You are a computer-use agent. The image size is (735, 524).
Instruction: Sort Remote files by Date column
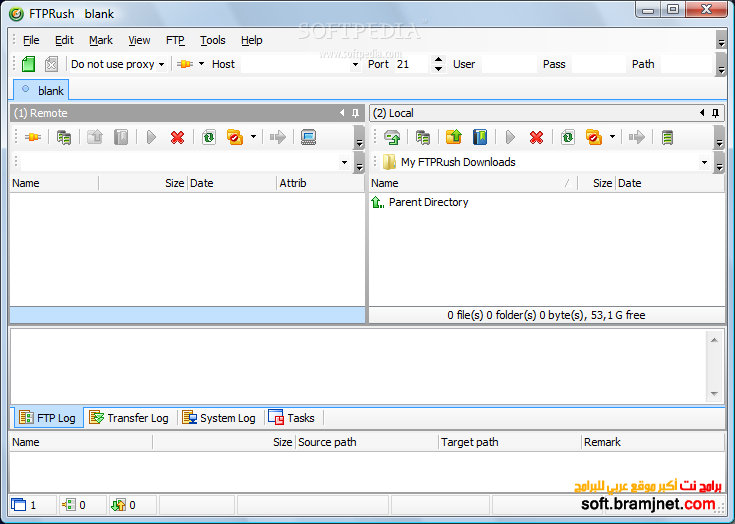(x=232, y=183)
